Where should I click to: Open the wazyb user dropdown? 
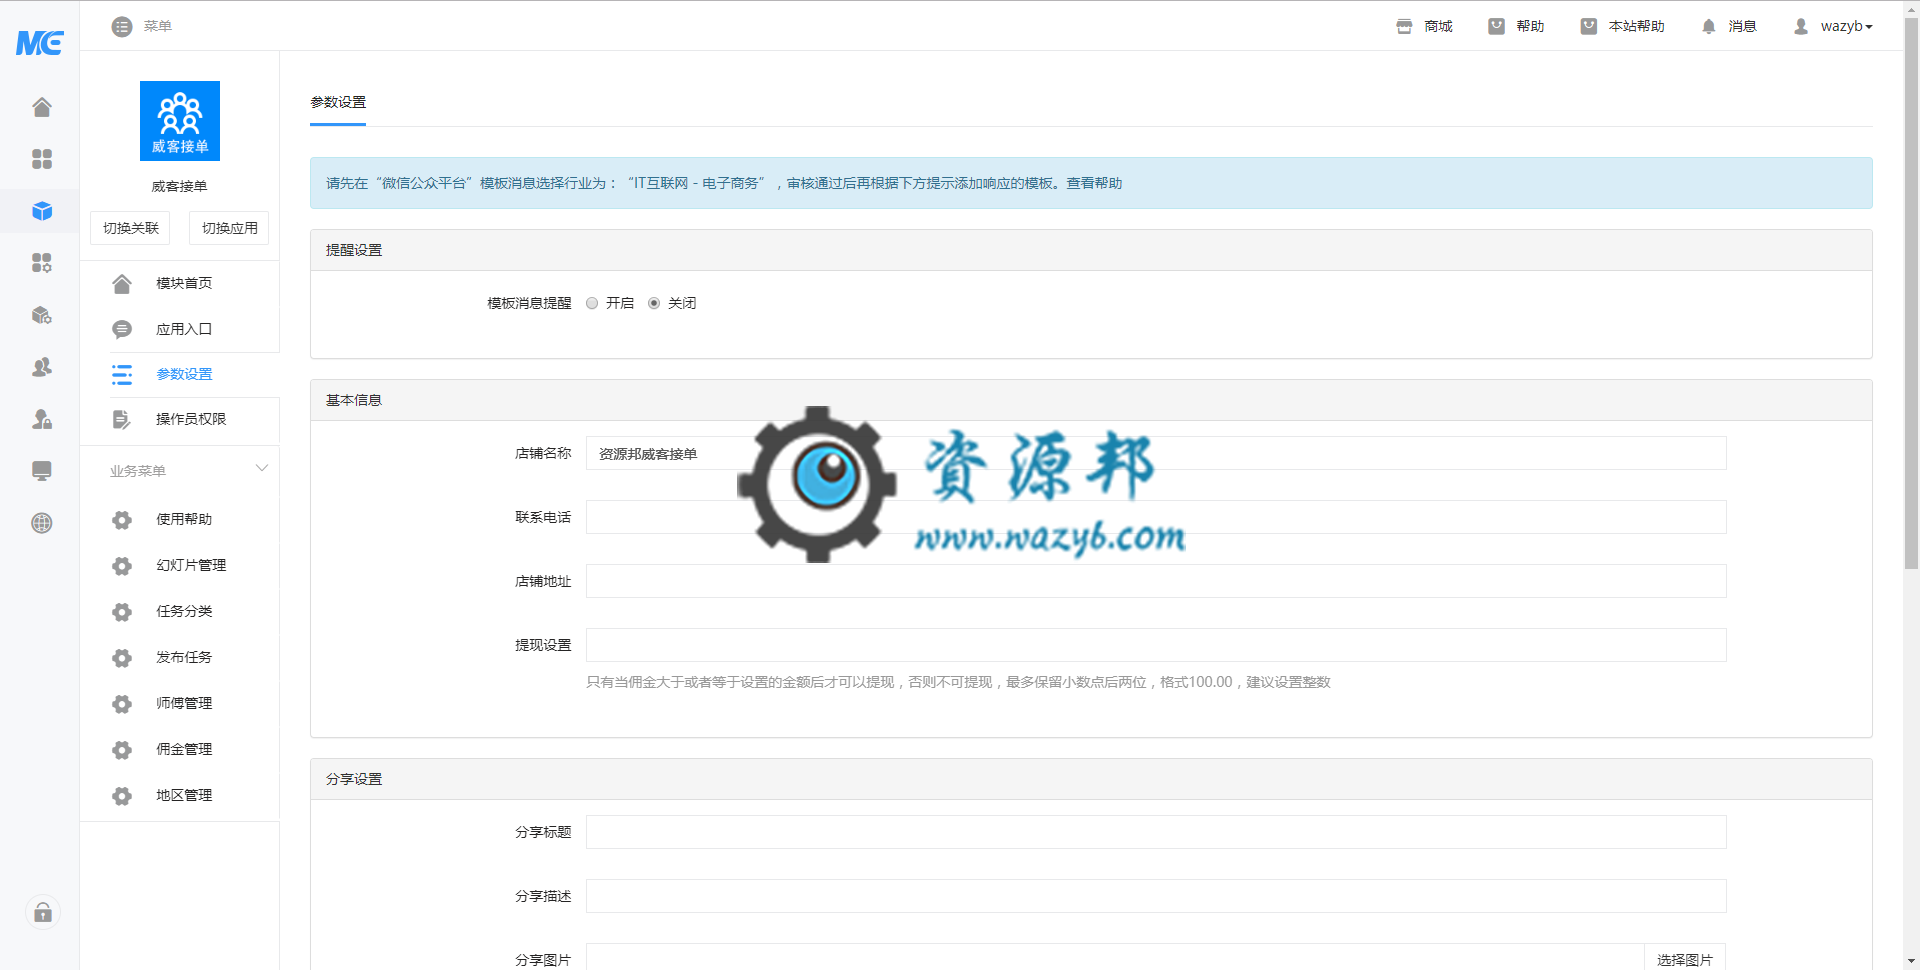1846,26
